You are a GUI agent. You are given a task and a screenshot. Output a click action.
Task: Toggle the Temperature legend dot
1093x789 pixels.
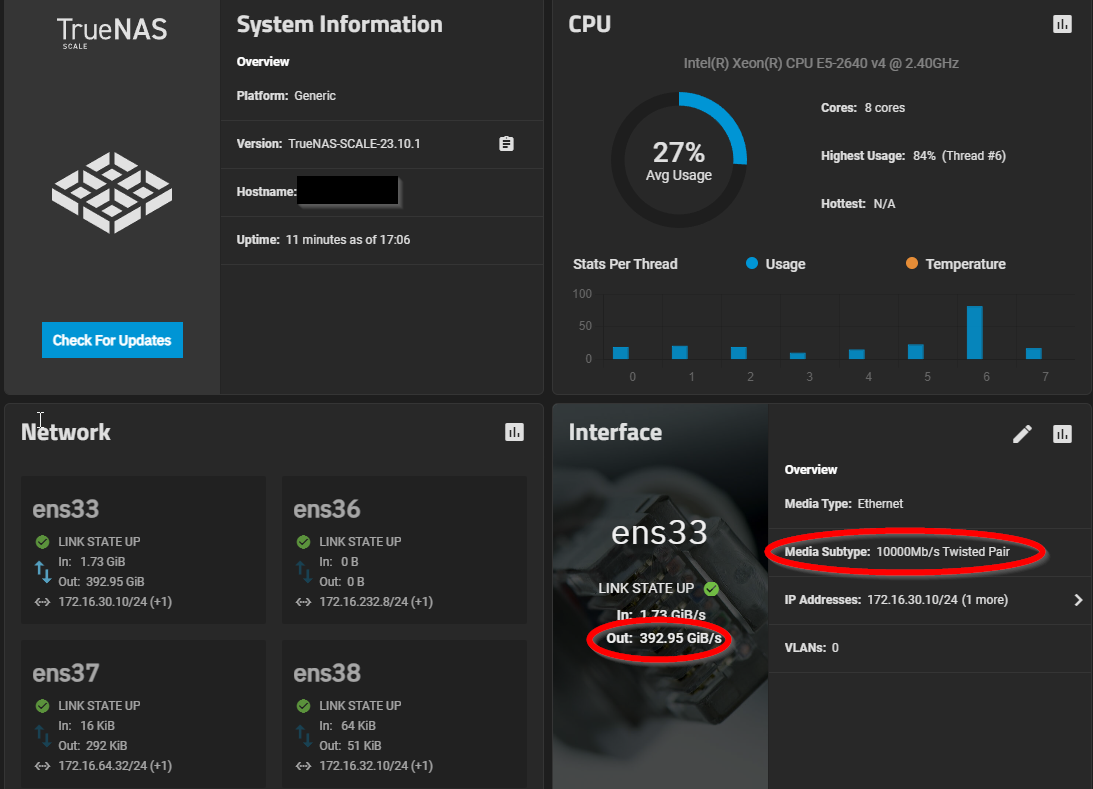[x=911, y=264]
